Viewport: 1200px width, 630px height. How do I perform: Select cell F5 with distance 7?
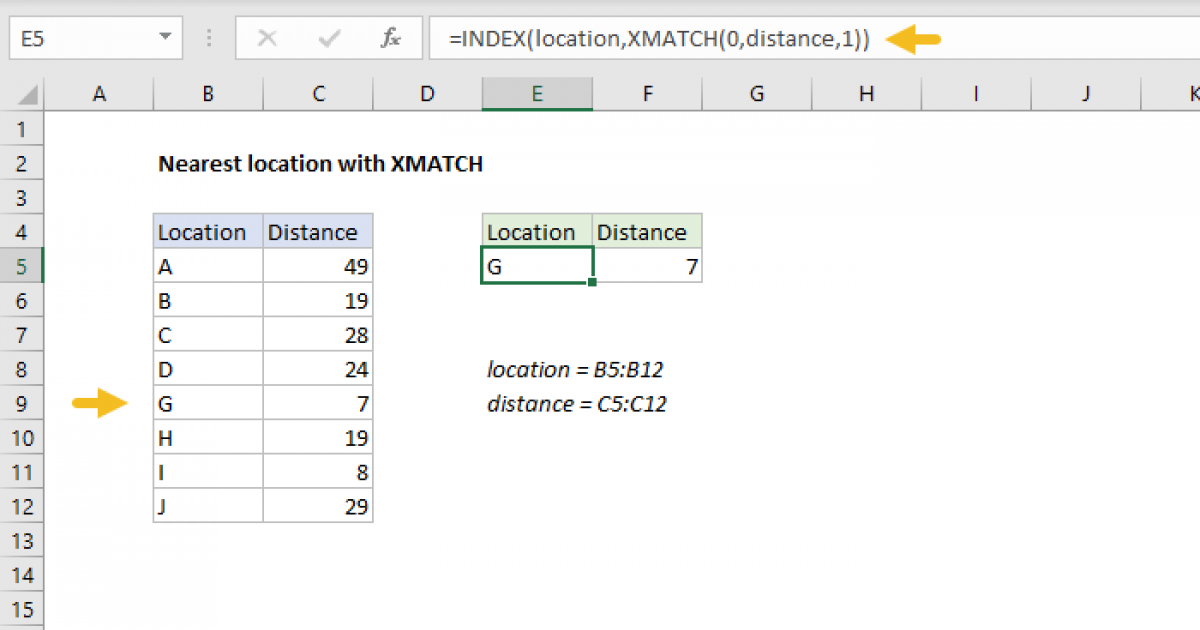tap(648, 265)
